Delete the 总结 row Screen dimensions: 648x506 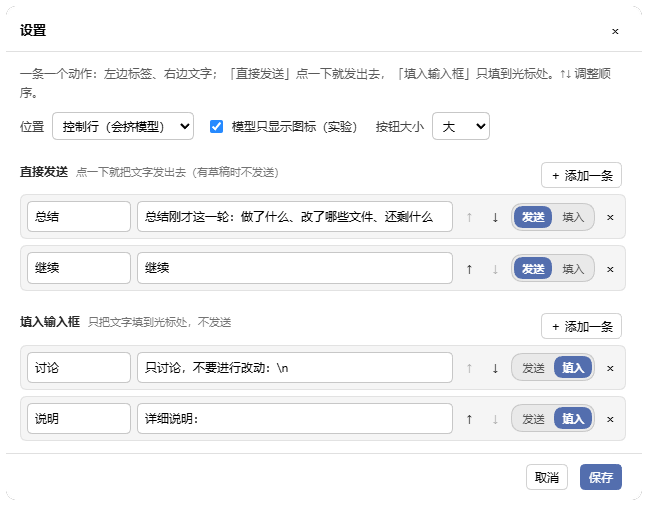click(610, 217)
